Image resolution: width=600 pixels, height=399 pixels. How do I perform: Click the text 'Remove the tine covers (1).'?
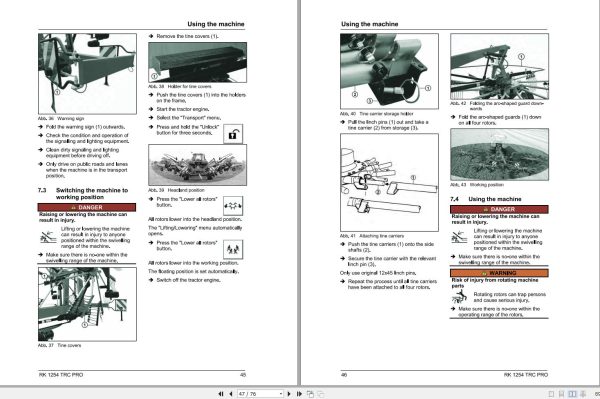coord(188,36)
